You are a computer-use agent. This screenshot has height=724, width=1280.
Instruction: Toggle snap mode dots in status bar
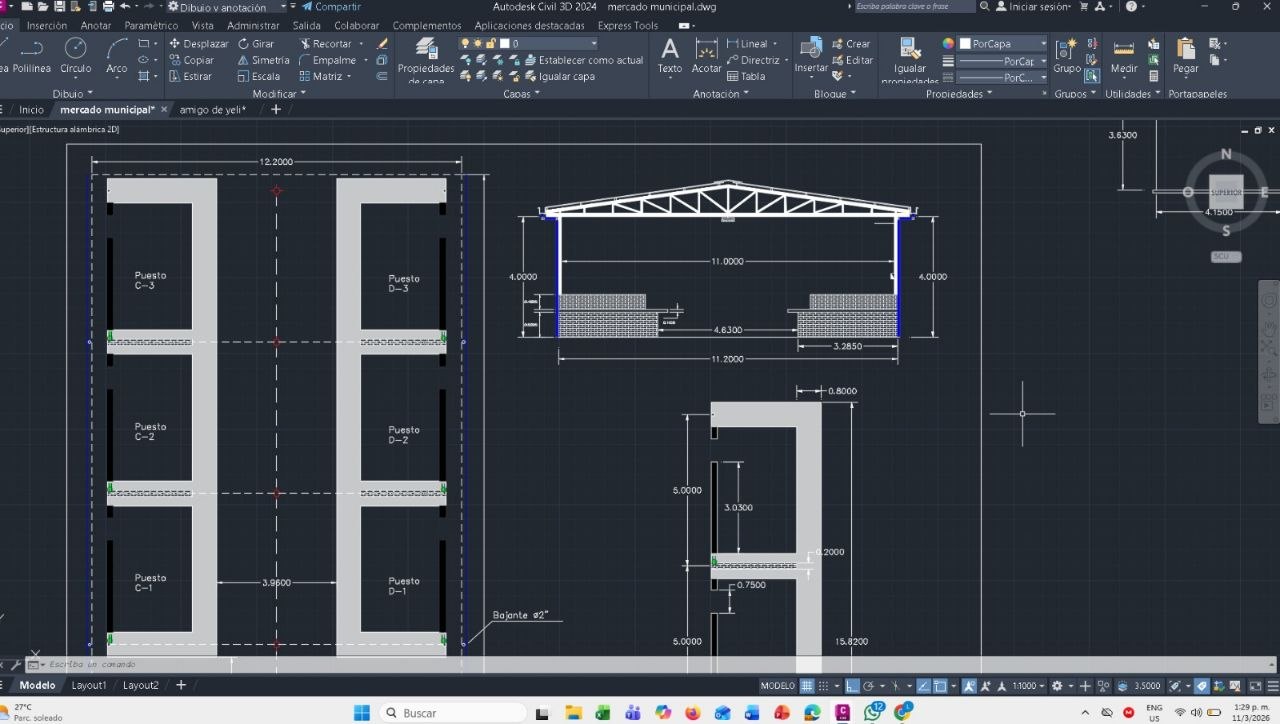point(824,686)
